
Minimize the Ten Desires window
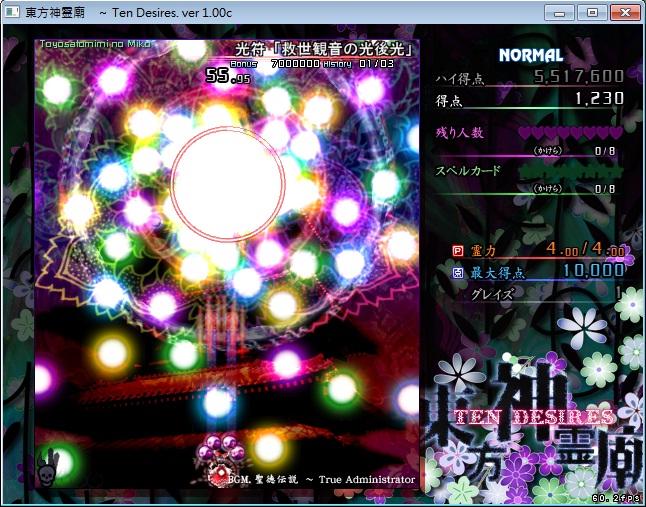click(x=559, y=12)
